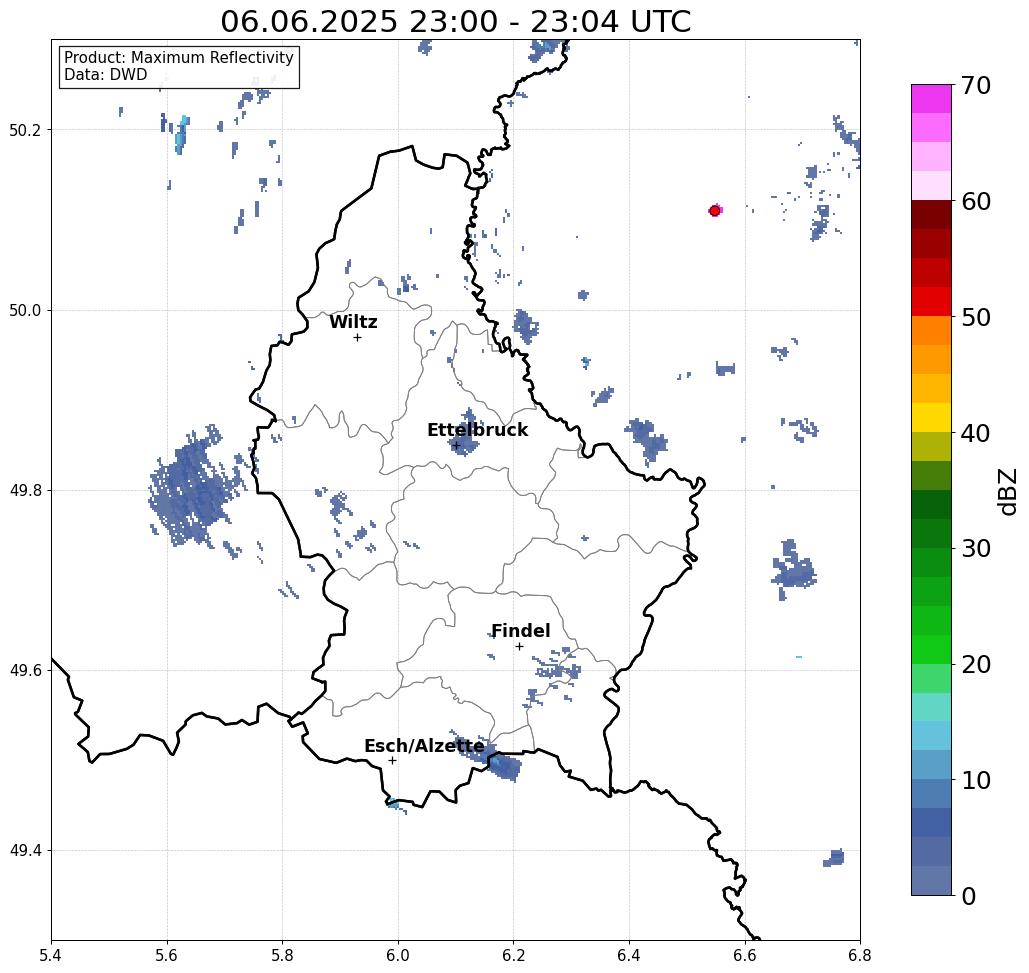The width and height of the screenshot is (1029, 973).
Task: Click the longitude tick label 5.4
Action: 51,955
